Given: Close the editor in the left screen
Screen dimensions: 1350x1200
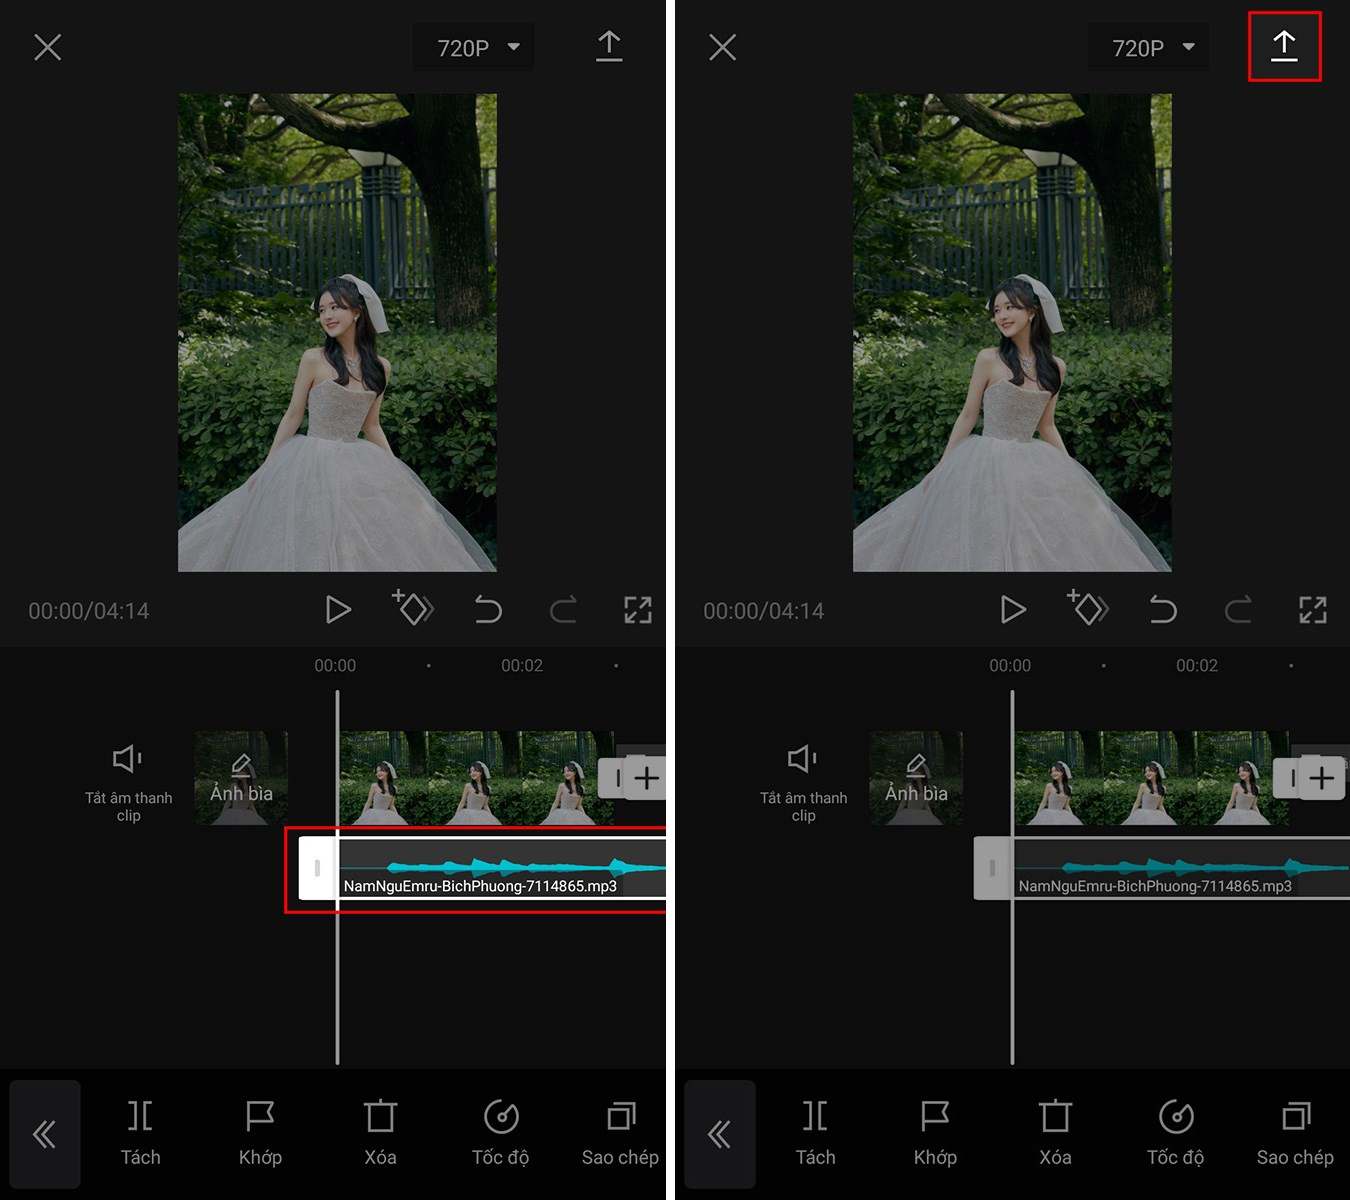Looking at the screenshot, I should (47, 47).
